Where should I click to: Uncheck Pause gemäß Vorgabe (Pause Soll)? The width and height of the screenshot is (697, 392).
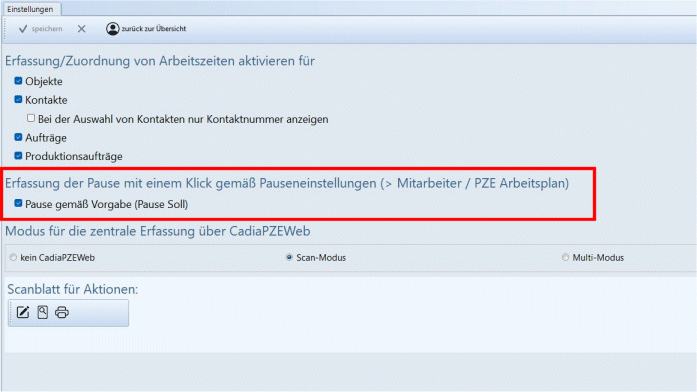18,204
